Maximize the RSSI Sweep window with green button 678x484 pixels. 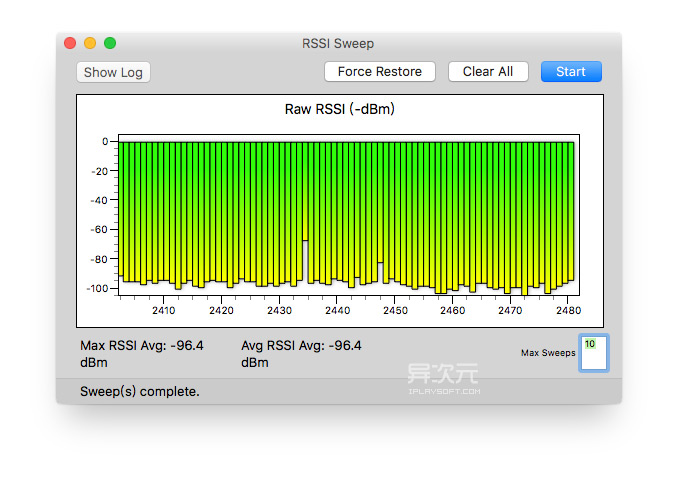pyautogui.click(x=110, y=43)
